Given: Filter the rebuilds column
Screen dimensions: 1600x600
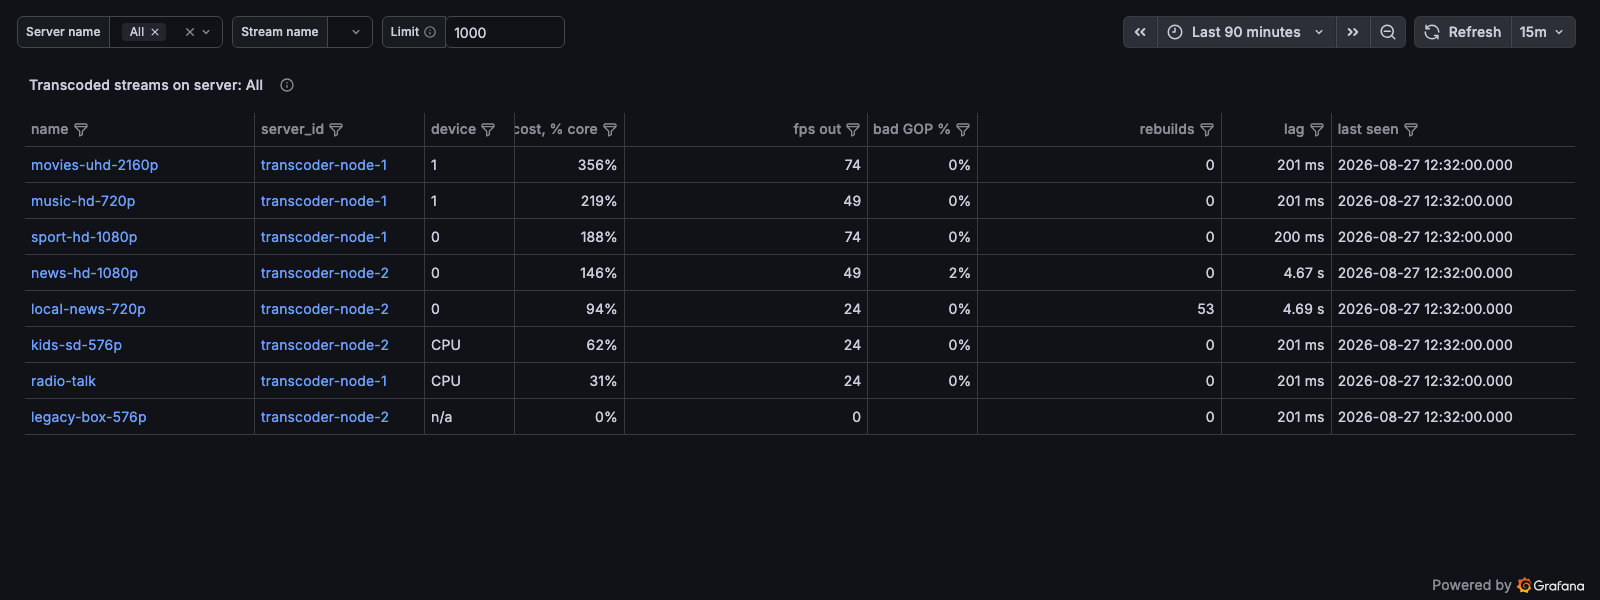Looking at the screenshot, I should [1207, 130].
